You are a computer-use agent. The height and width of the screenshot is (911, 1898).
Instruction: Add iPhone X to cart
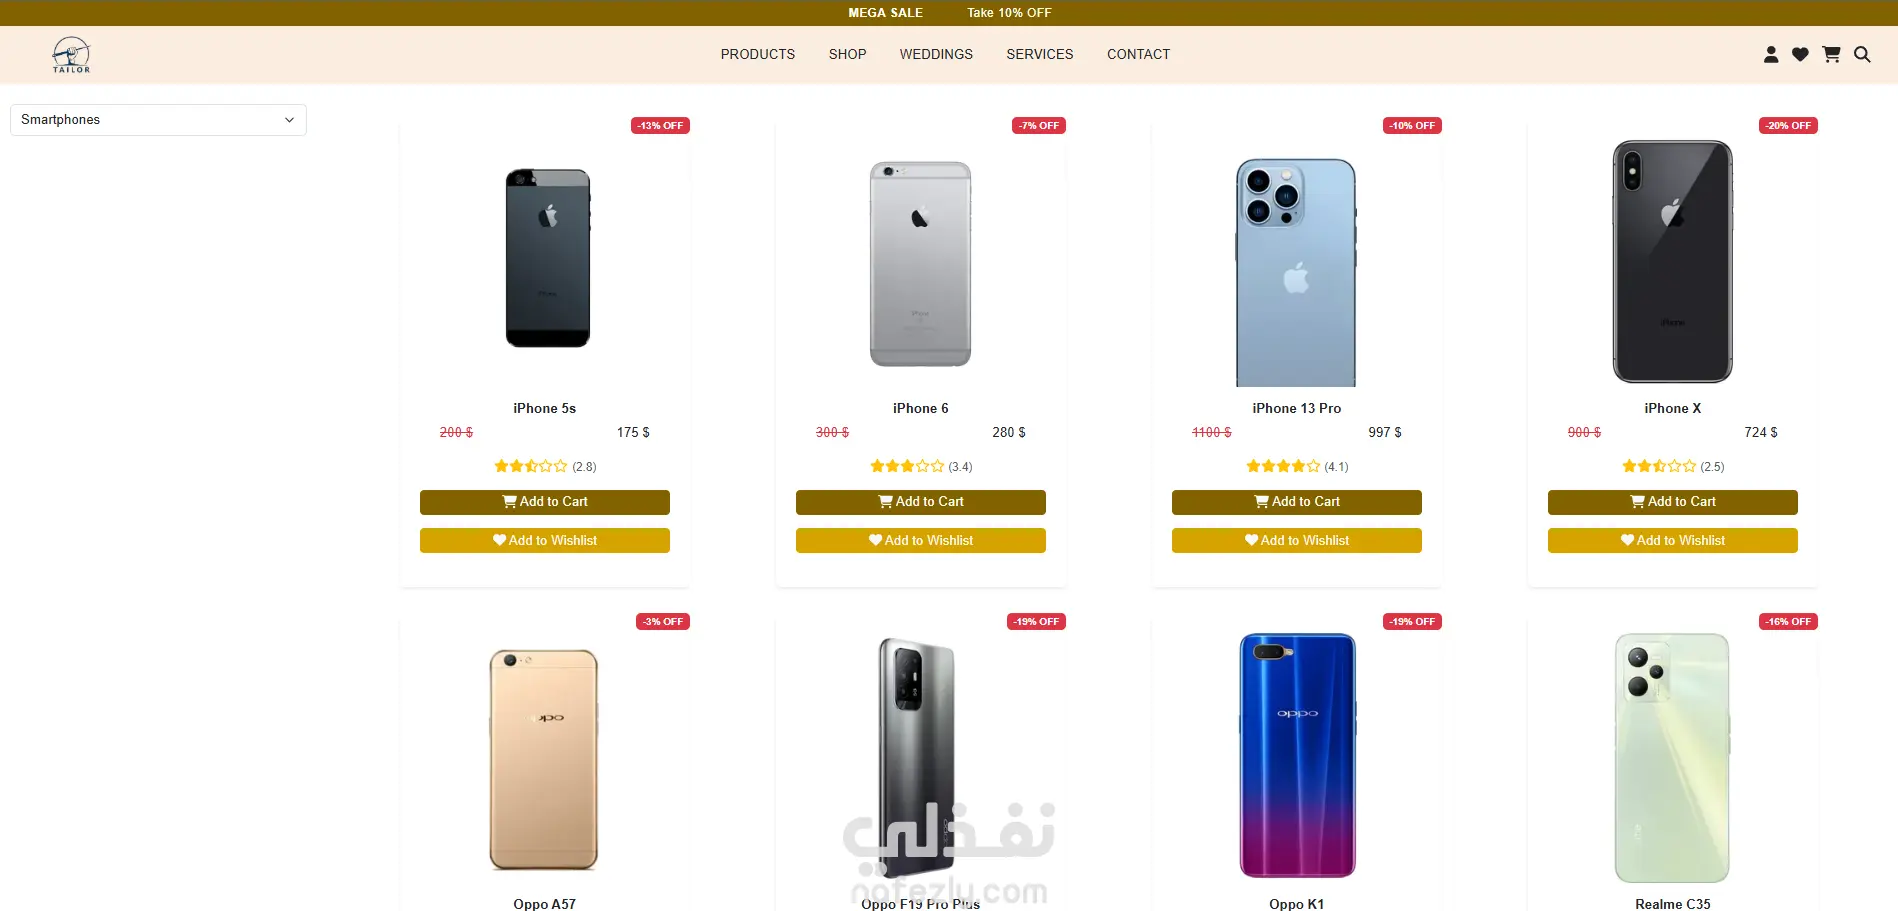tap(1673, 502)
